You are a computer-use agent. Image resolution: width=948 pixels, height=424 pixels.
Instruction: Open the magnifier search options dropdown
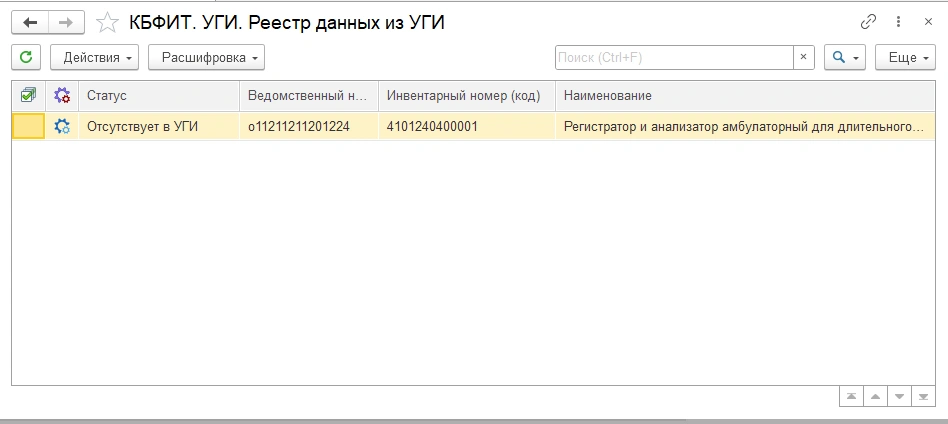[845, 57]
